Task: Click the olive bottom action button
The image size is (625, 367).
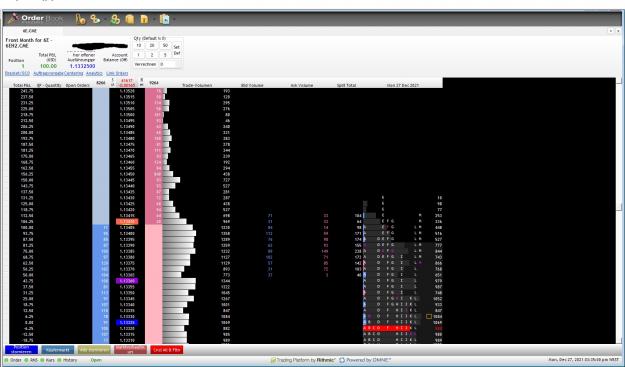Action: coord(94,350)
